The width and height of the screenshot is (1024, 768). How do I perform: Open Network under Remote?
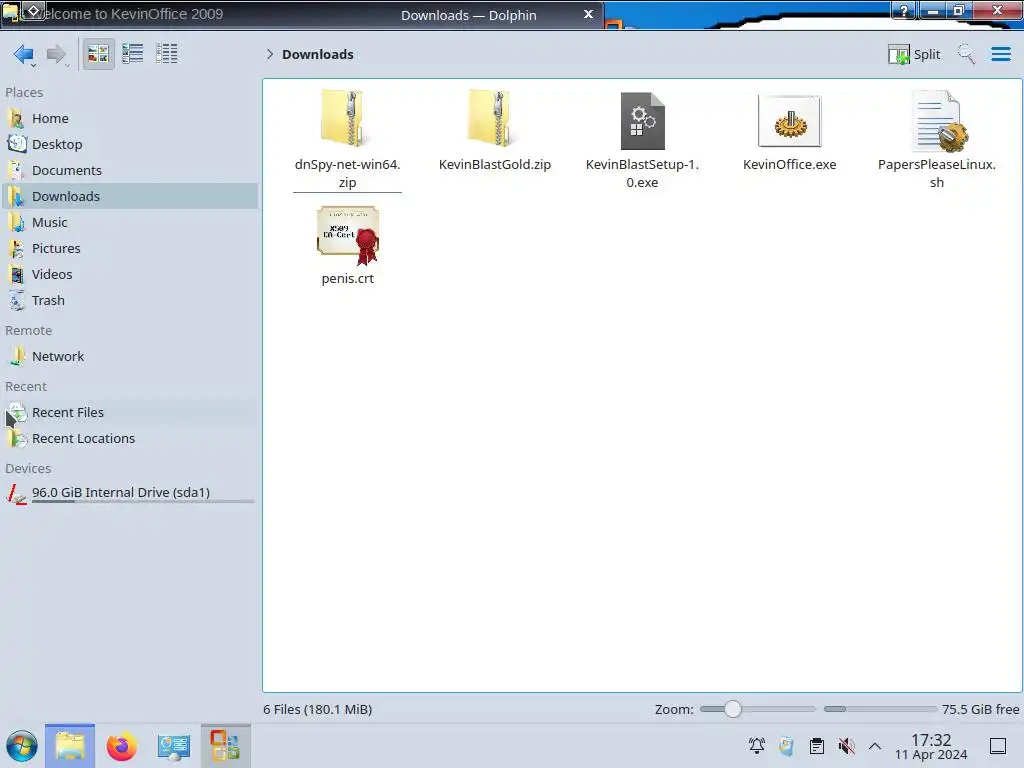pyautogui.click(x=129, y=357)
